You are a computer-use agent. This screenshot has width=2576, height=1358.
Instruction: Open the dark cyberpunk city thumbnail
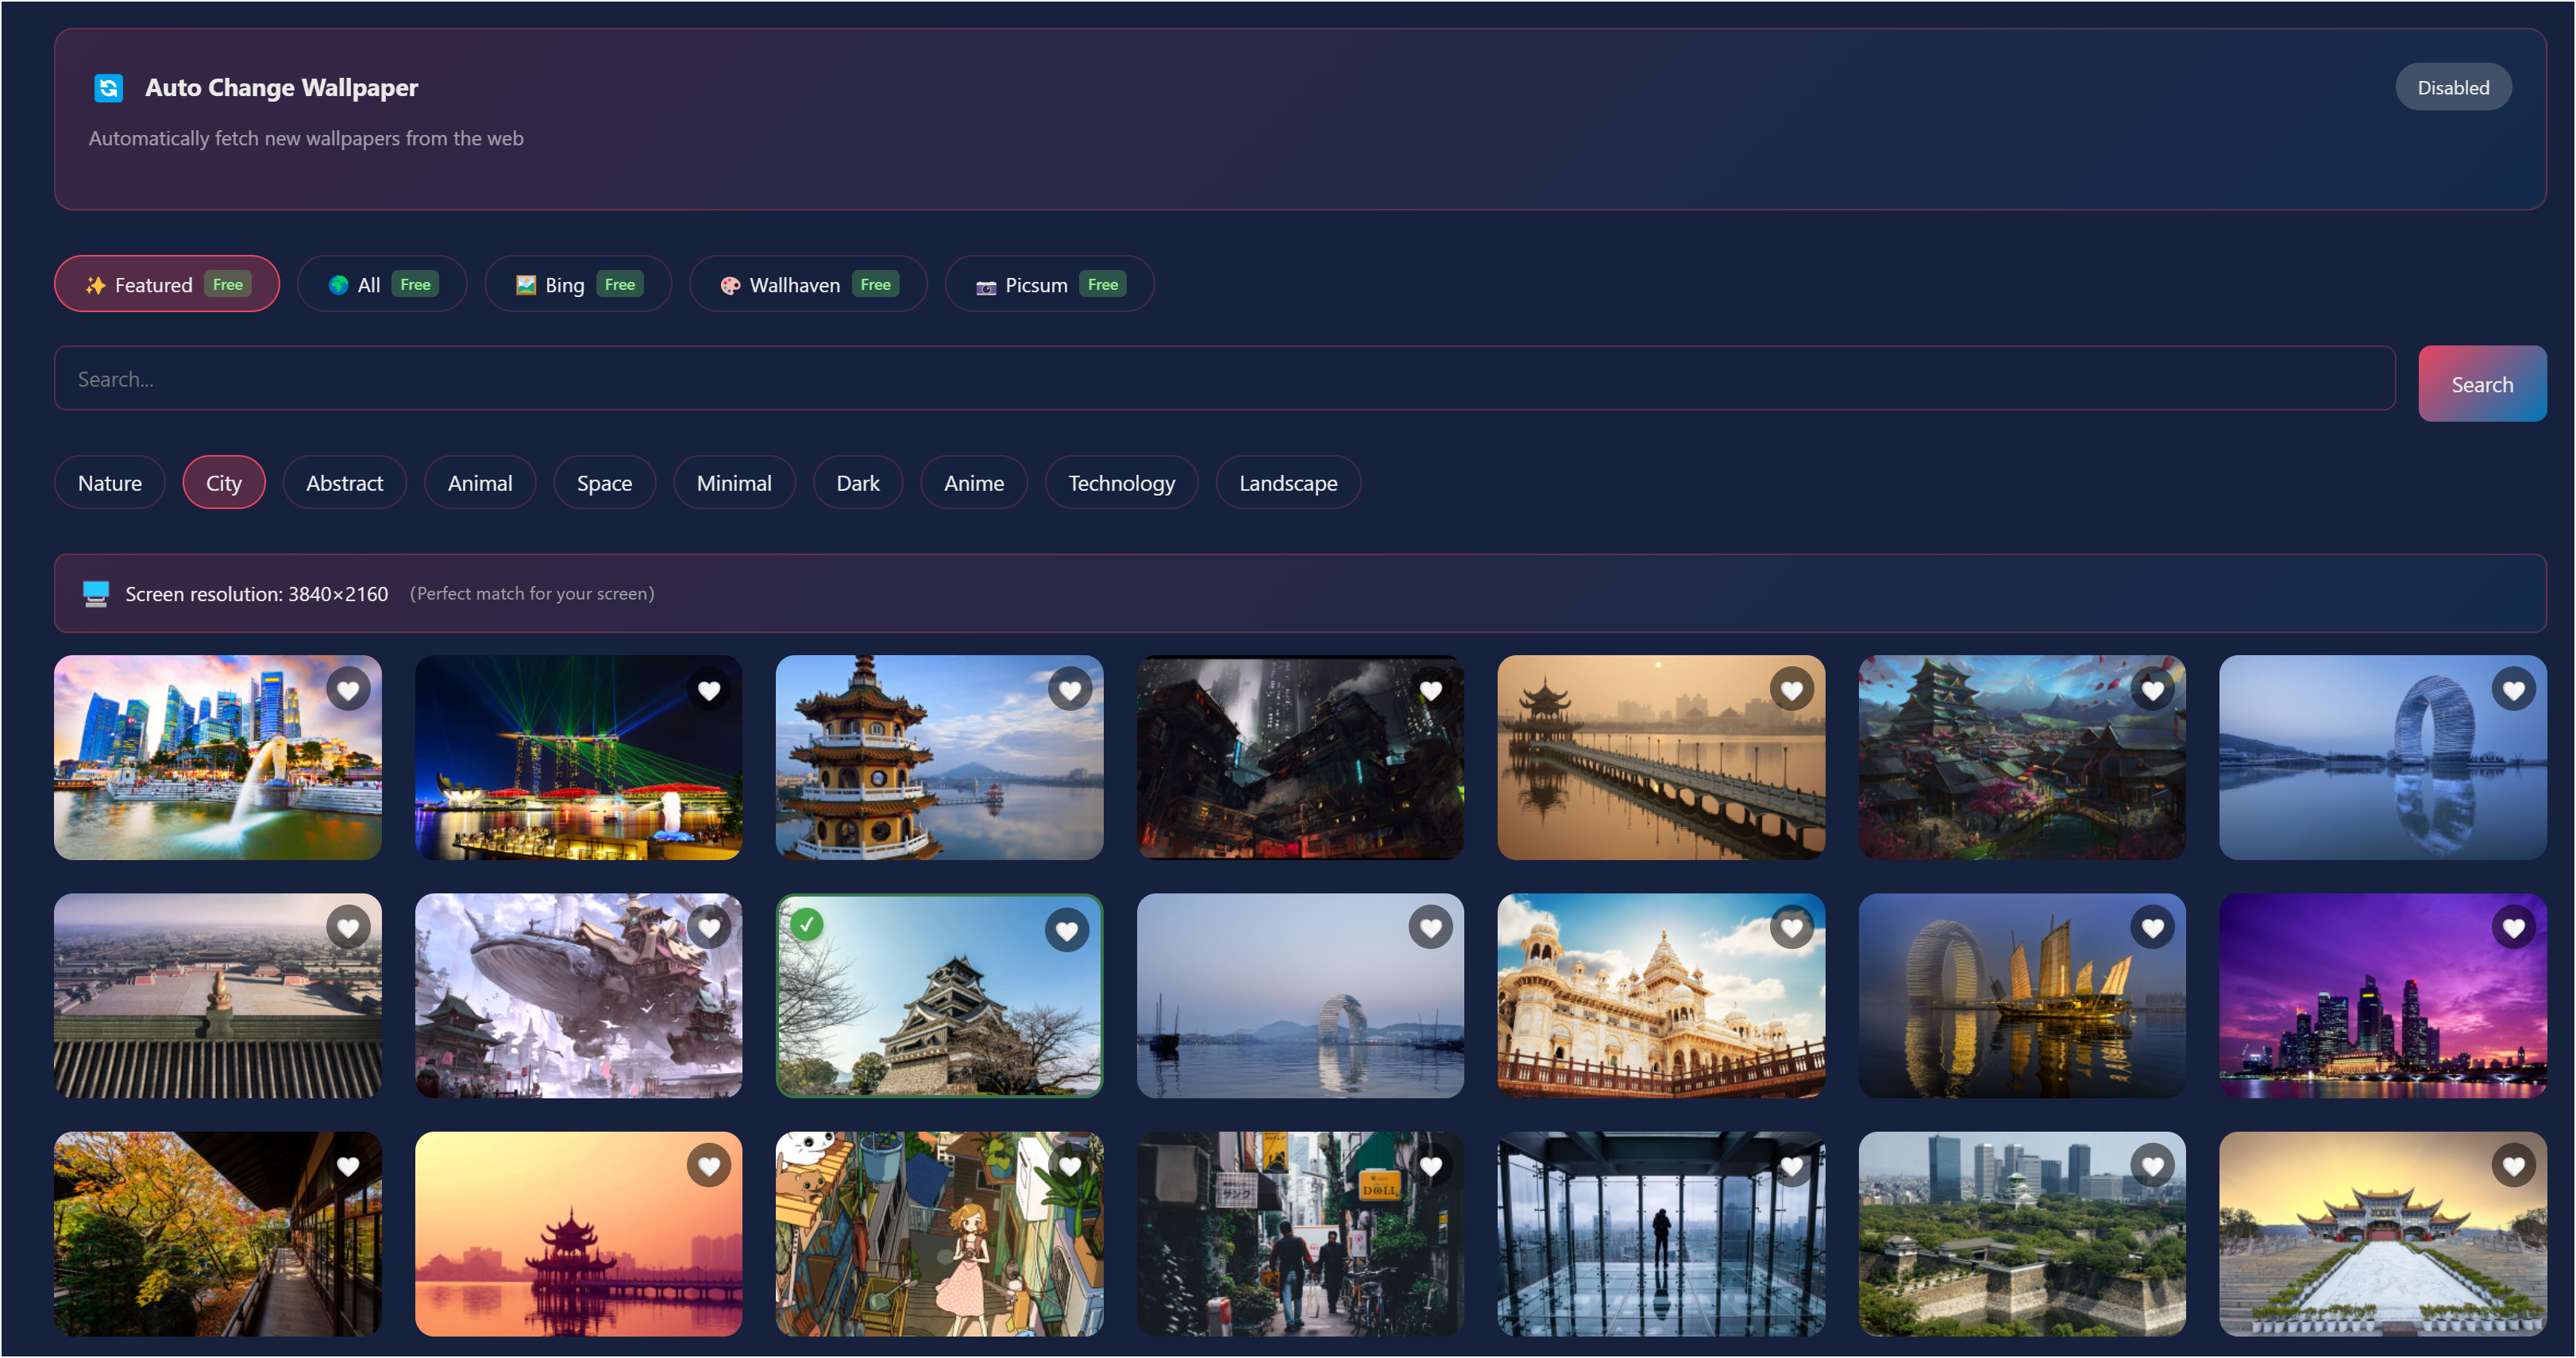[1299, 770]
